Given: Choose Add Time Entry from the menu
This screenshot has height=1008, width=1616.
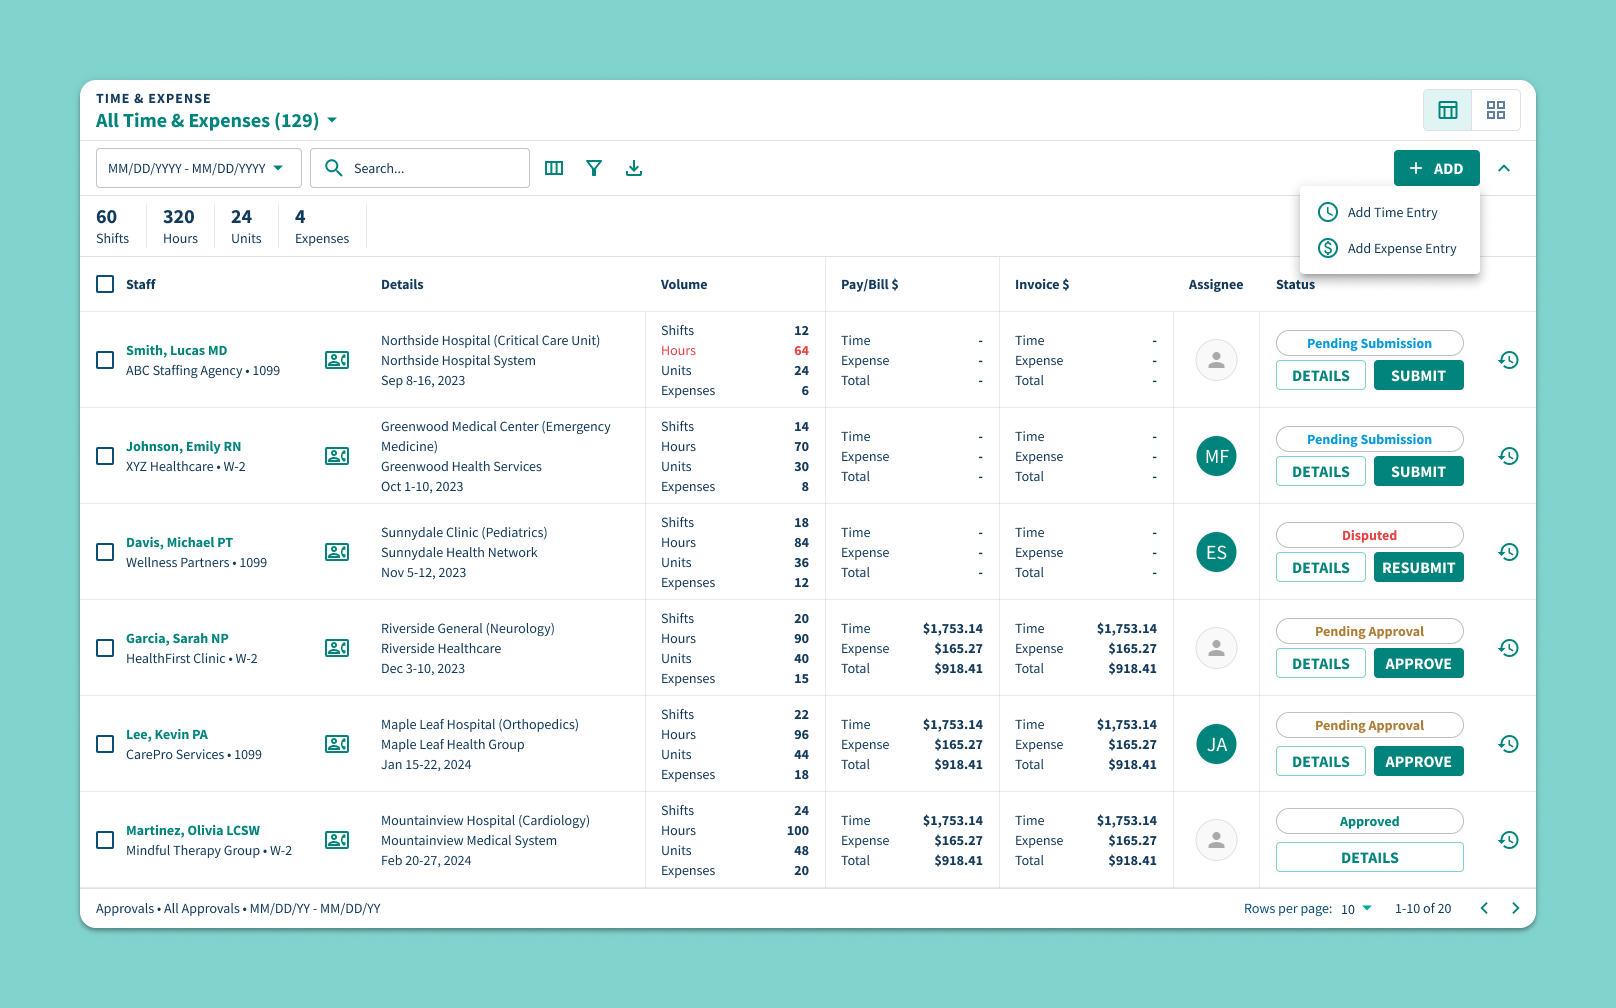Looking at the screenshot, I should pos(1392,212).
